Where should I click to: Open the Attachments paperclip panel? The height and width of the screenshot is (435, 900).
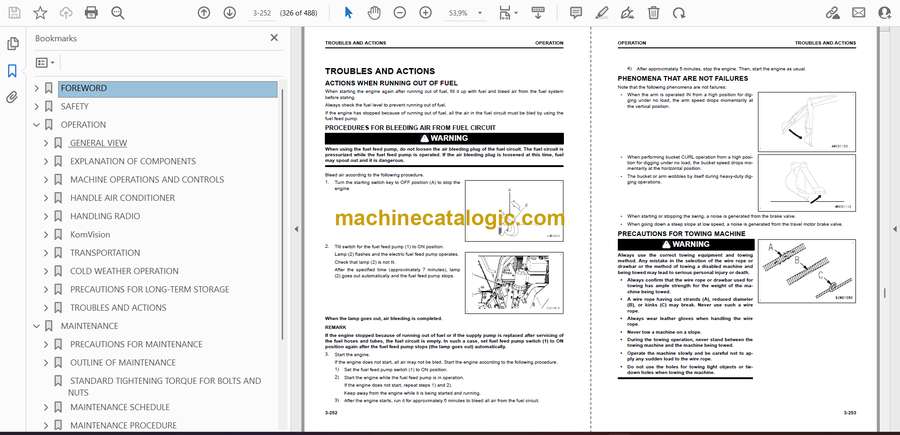12,97
